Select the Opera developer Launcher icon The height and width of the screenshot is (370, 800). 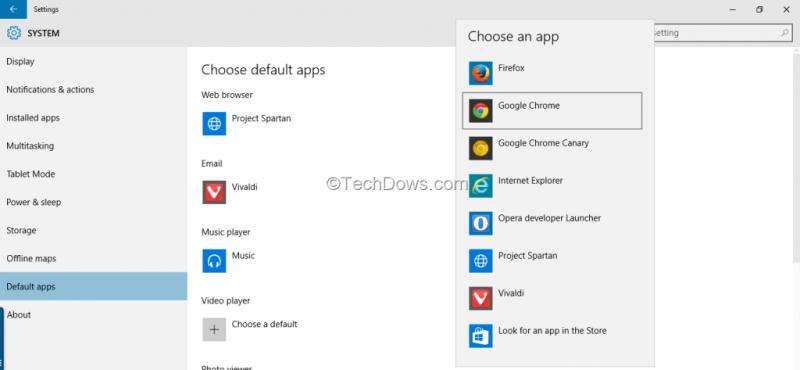click(480, 224)
